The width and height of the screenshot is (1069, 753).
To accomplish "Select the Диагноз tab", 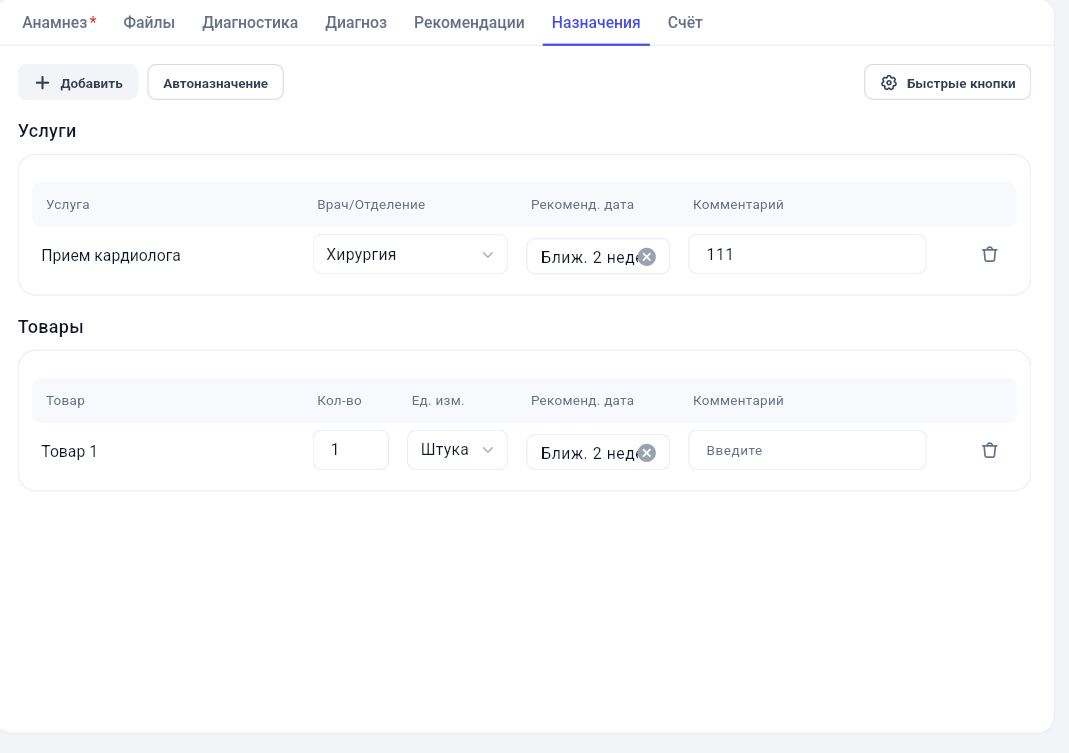I will [356, 23].
